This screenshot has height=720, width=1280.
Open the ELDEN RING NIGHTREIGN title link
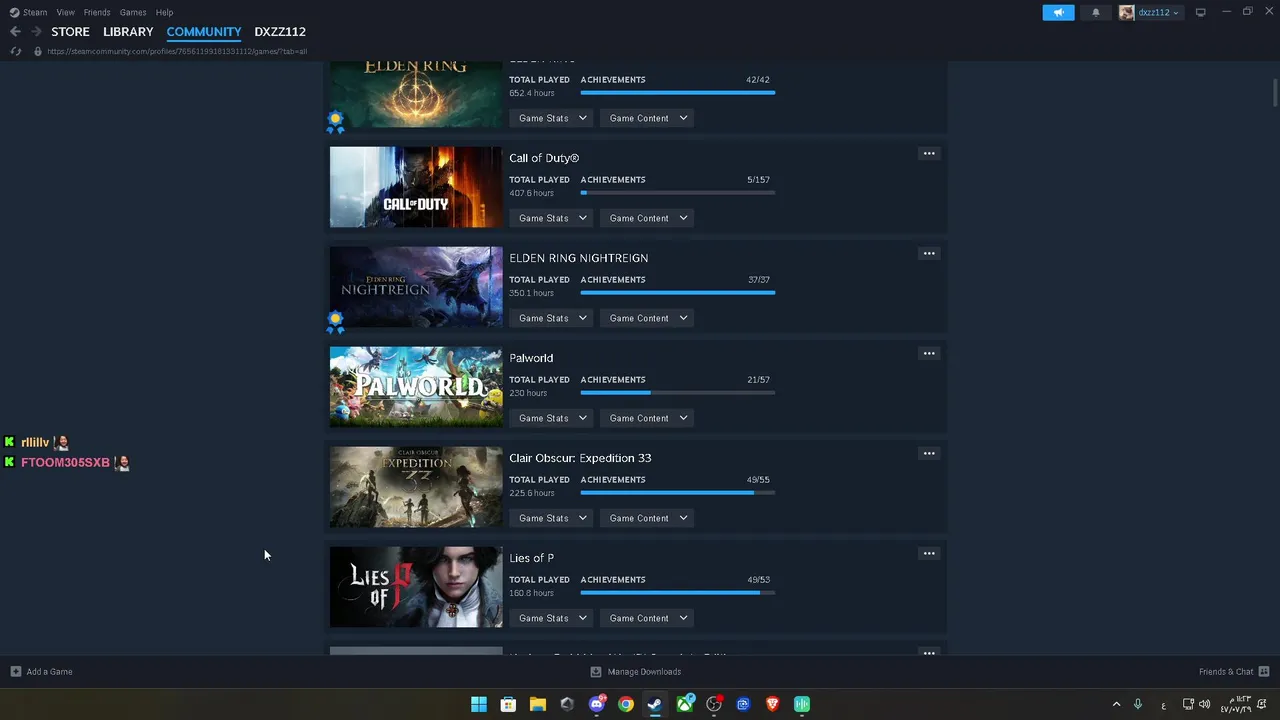pos(579,258)
